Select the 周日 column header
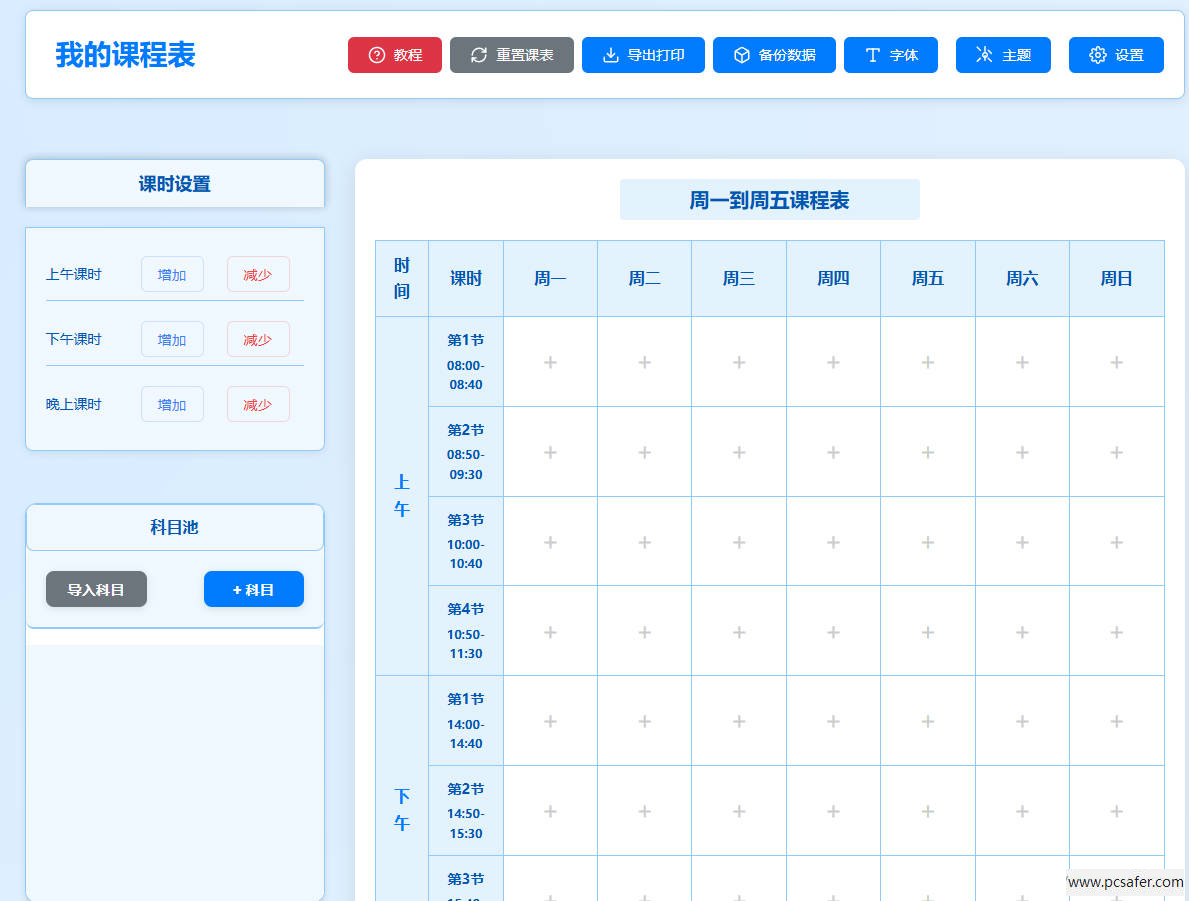Viewport: 1189px width, 901px height. 1116,279
